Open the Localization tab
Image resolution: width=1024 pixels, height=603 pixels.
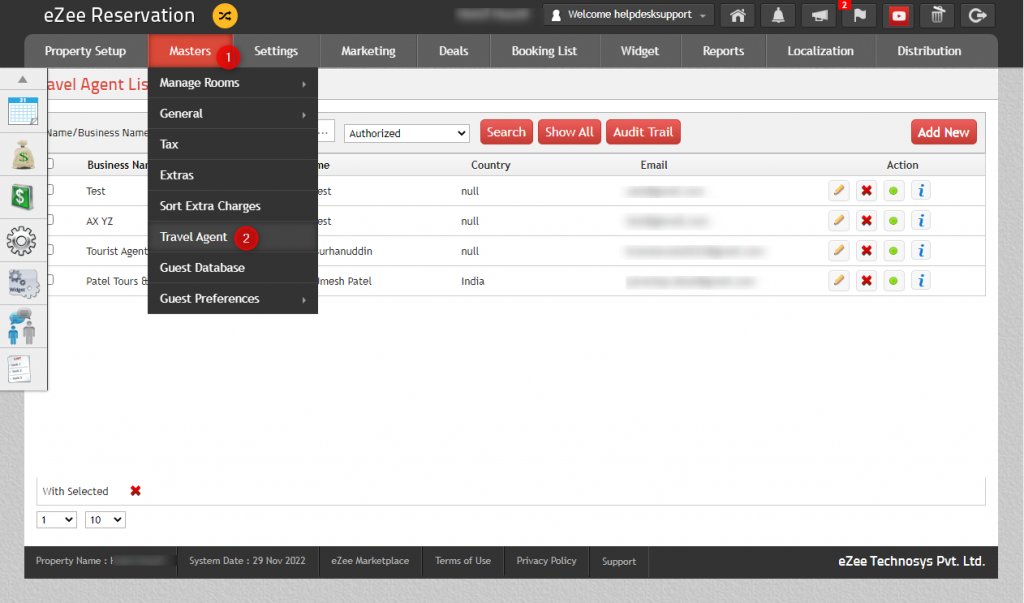pyautogui.click(x=820, y=51)
